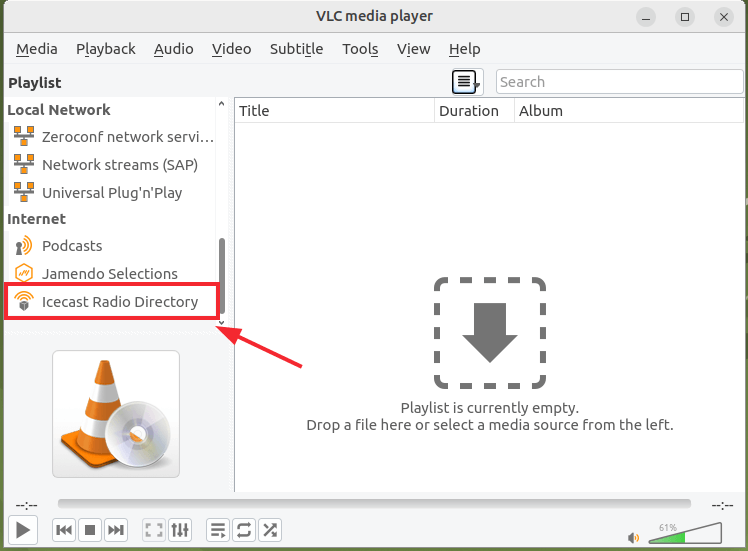This screenshot has width=748, height=551.
Task: Select Jamendo Selections source
Action: (x=113, y=274)
